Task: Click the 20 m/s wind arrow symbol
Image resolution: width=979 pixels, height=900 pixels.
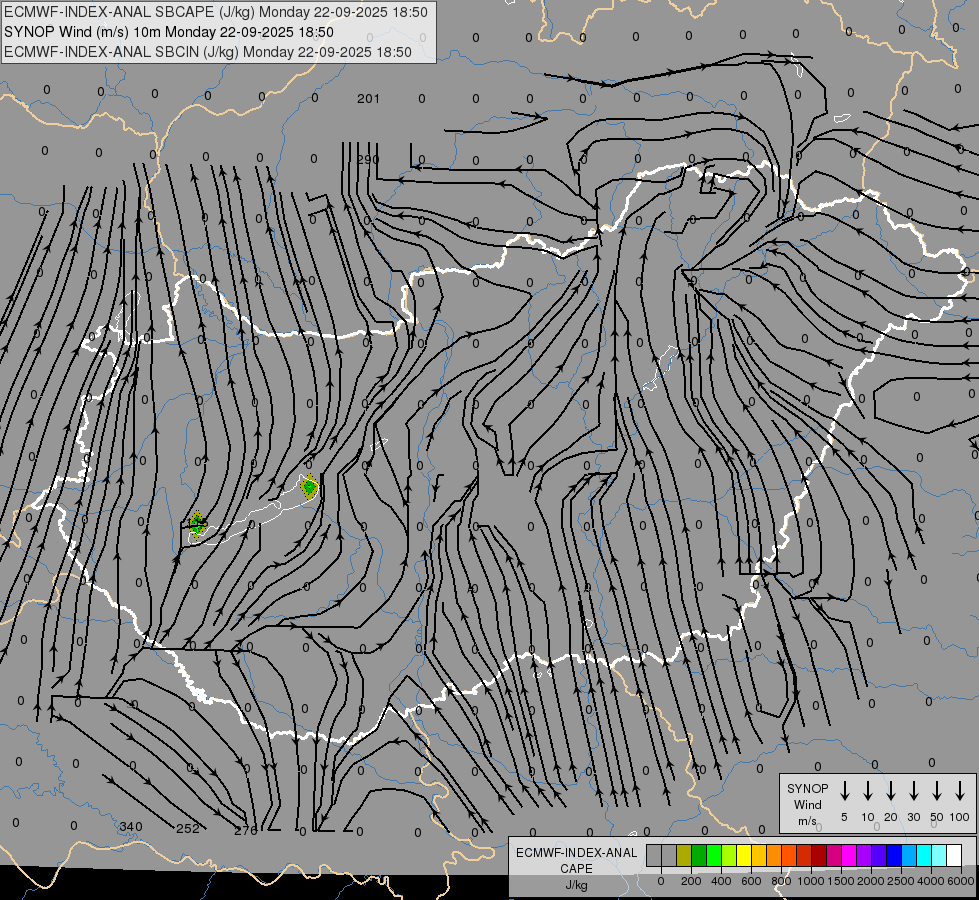Action: click(891, 791)
